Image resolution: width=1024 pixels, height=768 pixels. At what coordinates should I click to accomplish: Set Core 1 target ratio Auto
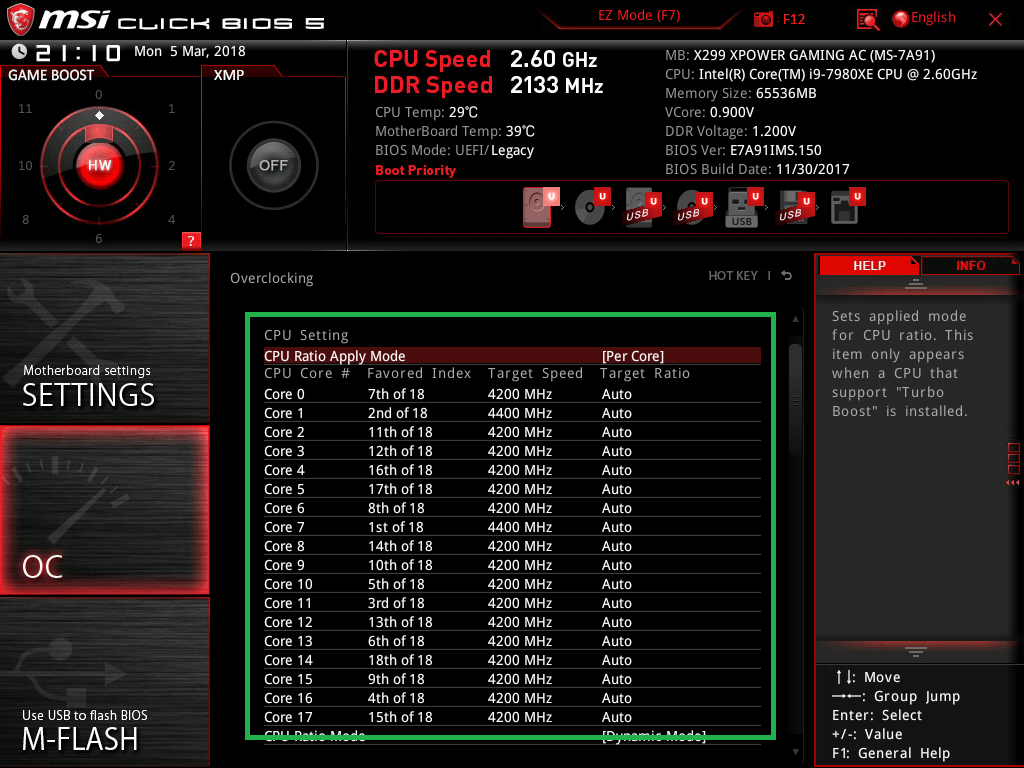616,413
